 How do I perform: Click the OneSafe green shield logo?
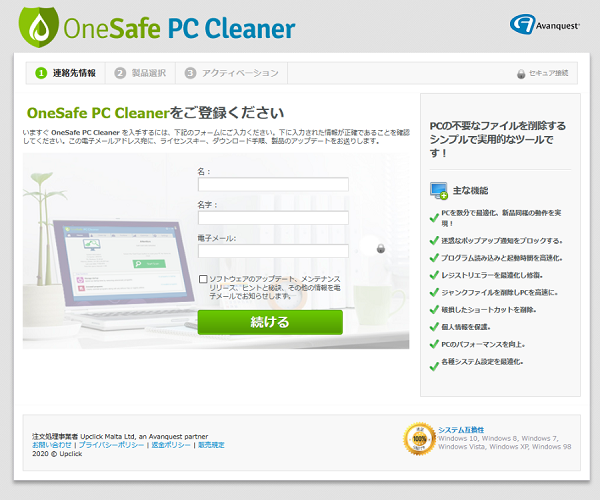coord(39,27)
